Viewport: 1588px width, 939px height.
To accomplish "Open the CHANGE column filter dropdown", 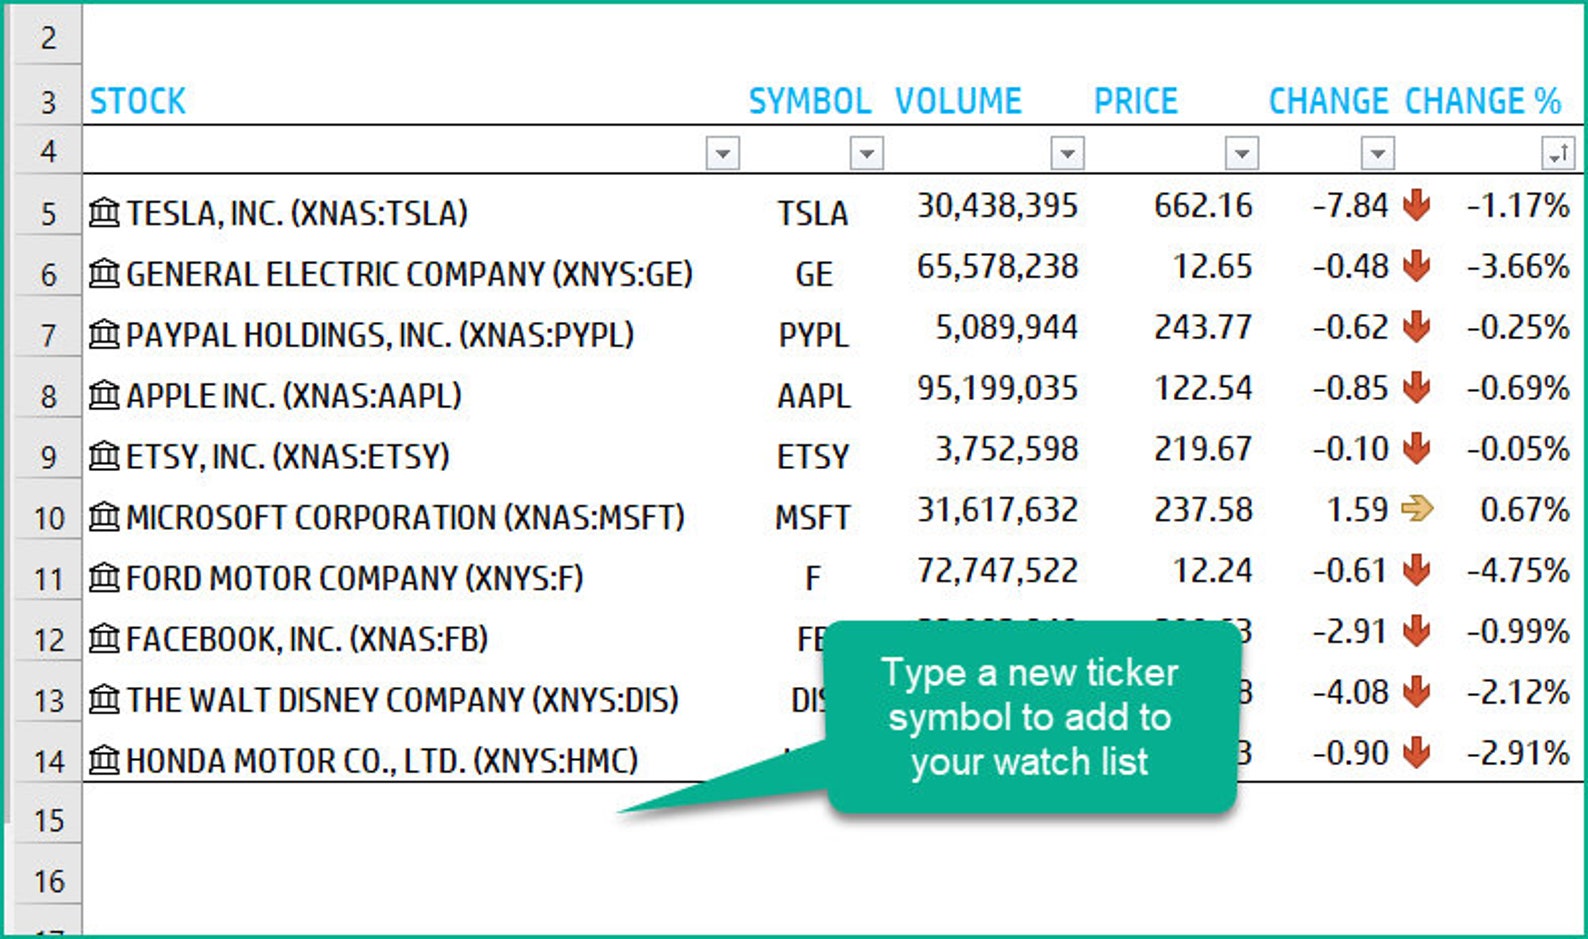I will [x=1378, y=153].
